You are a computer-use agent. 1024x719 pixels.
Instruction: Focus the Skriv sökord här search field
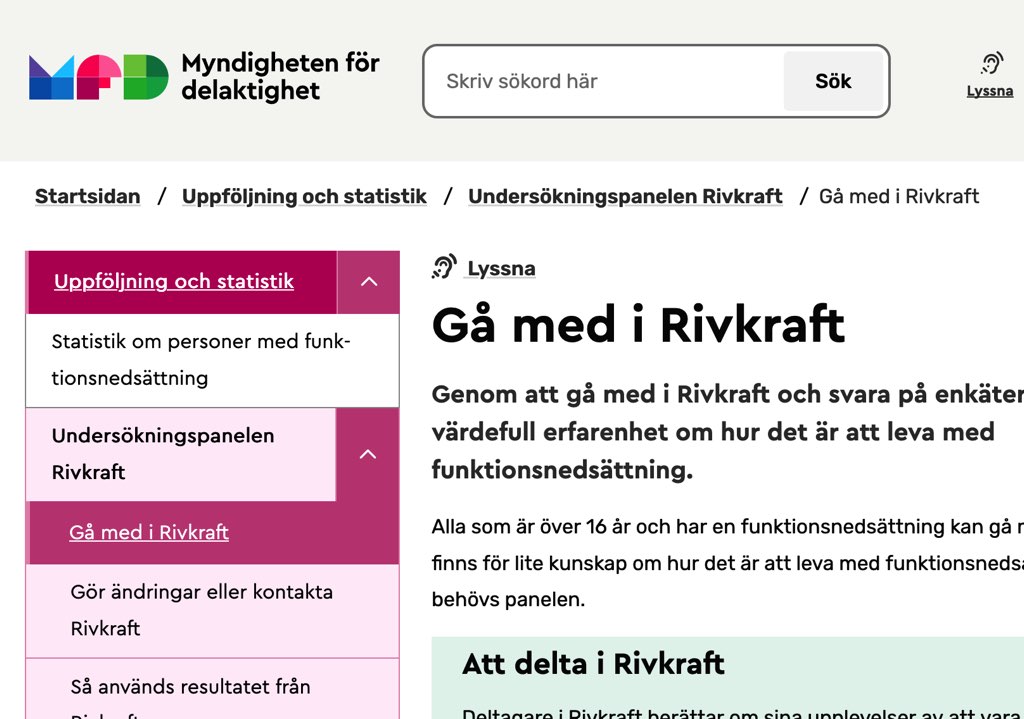pos(603,81)
